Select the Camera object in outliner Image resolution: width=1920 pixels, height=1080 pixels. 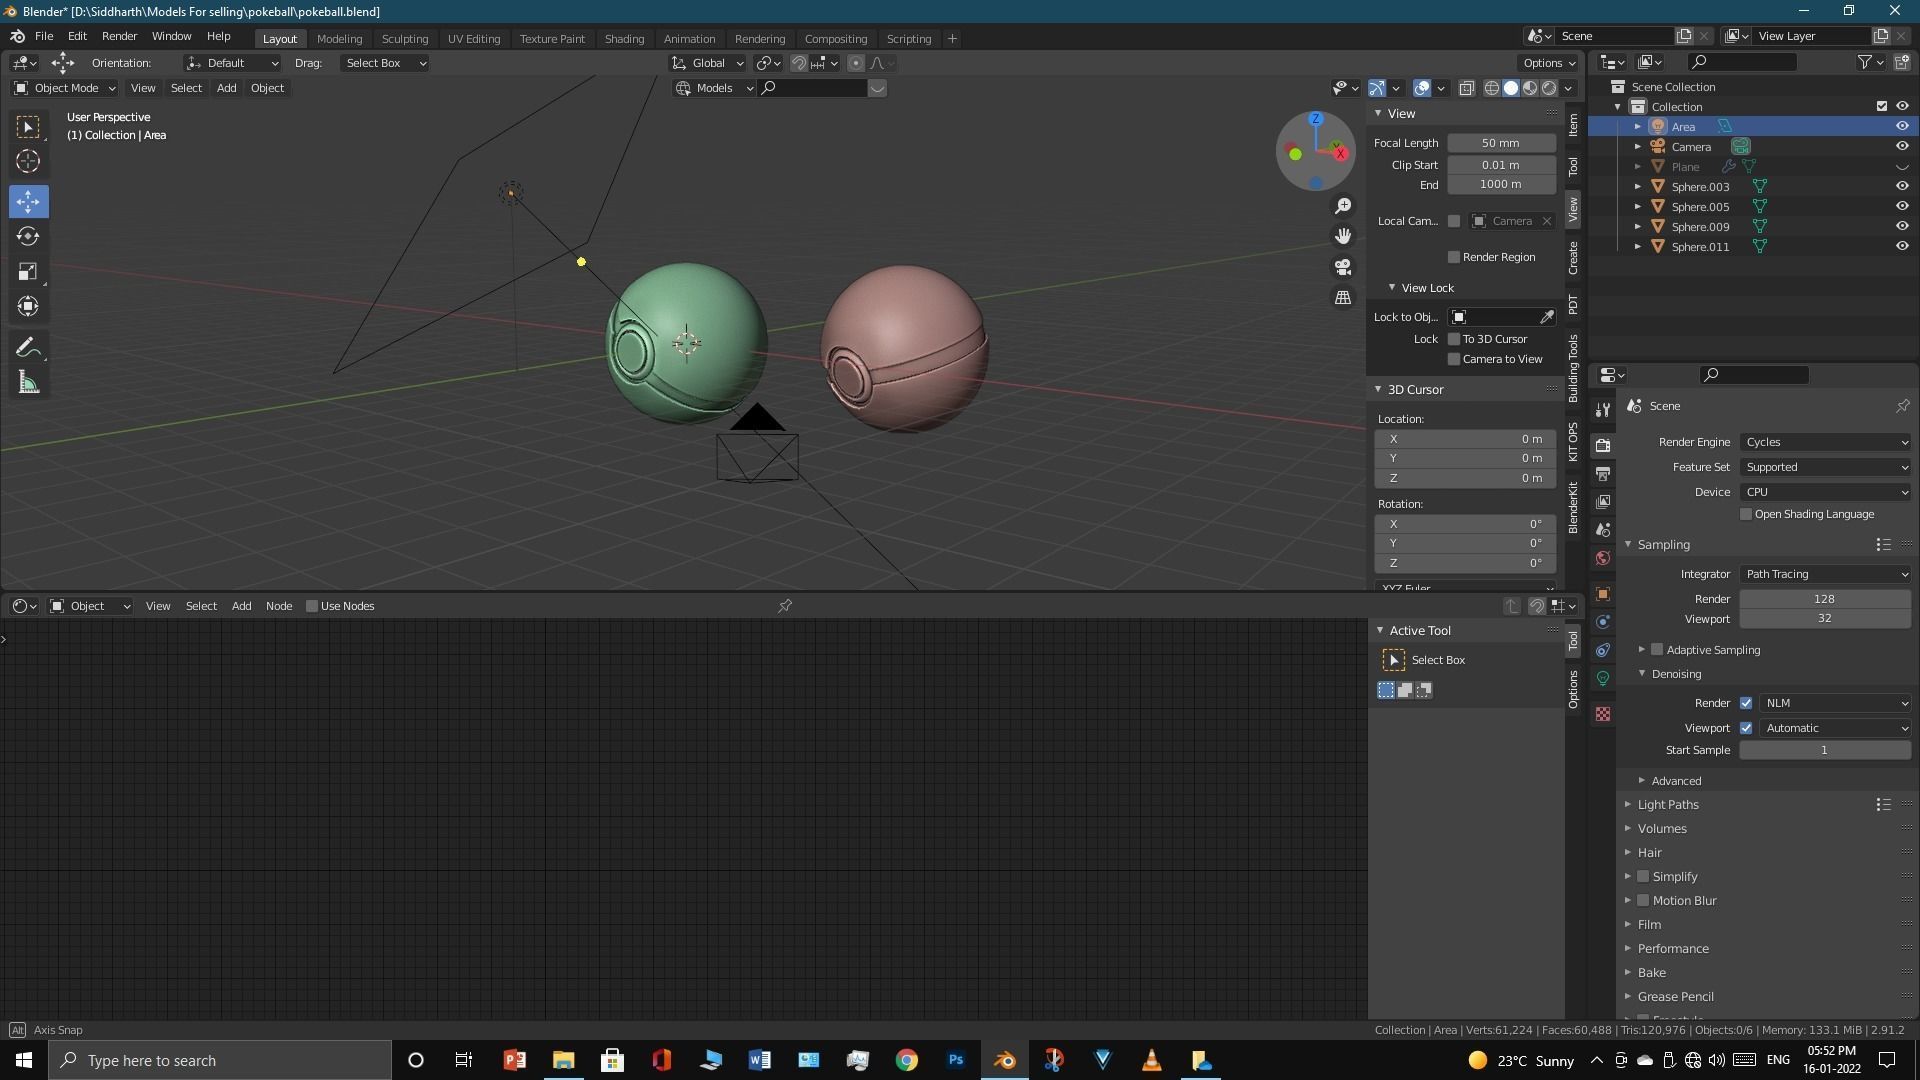pos(1691,147)
